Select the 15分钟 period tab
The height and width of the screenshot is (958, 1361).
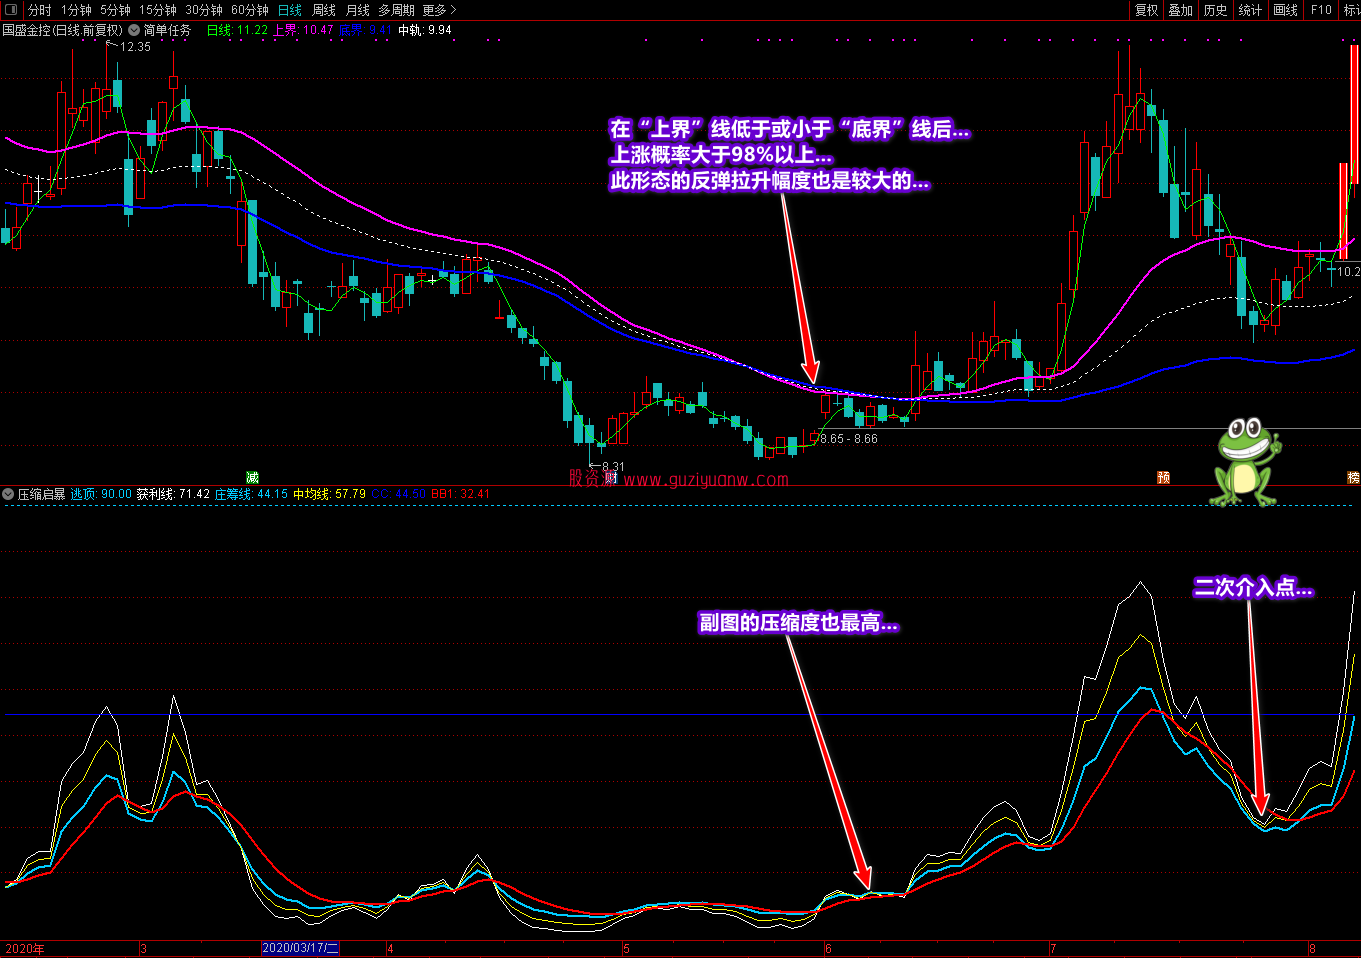tap(158, 10)
